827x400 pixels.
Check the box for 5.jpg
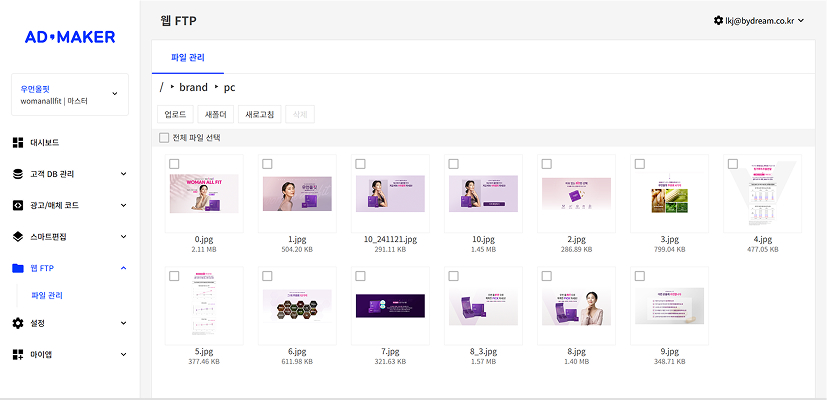click(x=174, y=276)
